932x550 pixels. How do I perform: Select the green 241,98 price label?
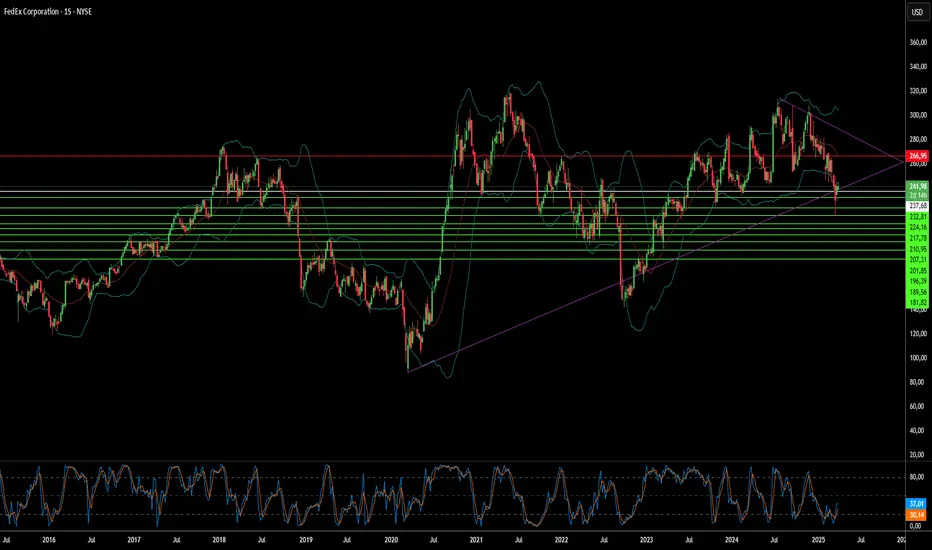point(918,186)
